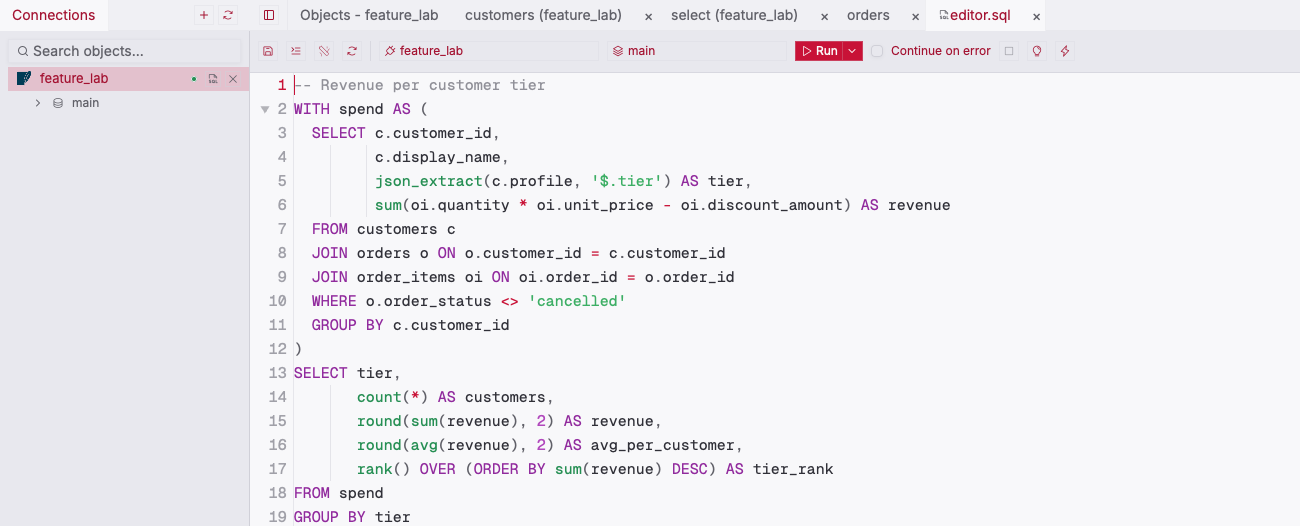This screenshot has width=1300, height=526.
Task: Open the Run options dropdown arrow
Action: point(852,51)
